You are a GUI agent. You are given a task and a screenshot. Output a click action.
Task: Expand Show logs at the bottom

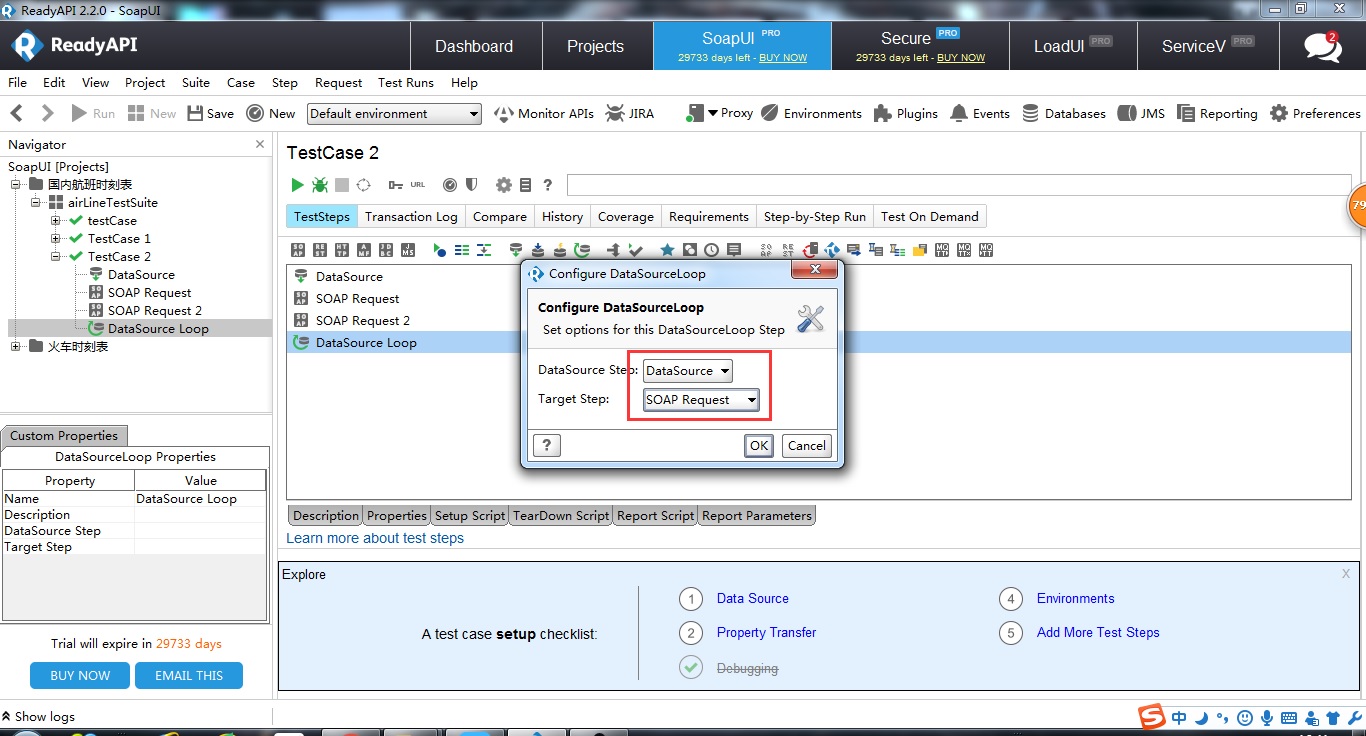pyautogui.click(x=38, y=716)
